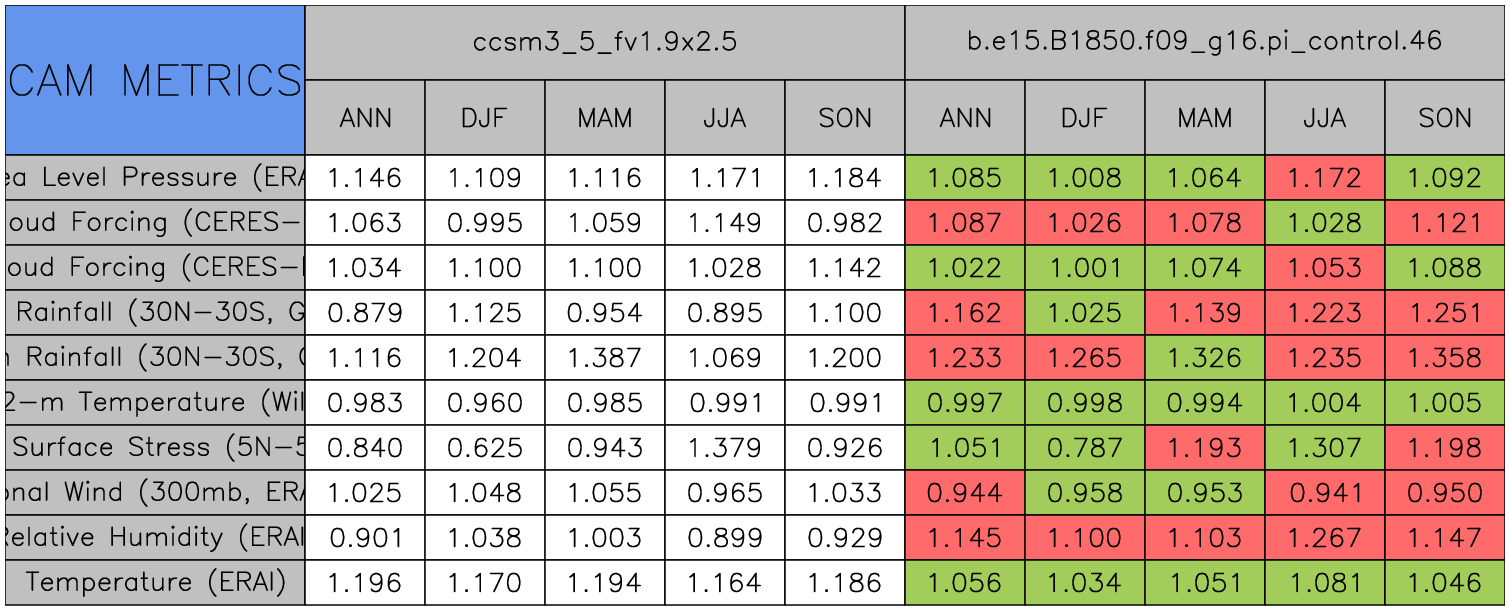Select the JJA header under ccsm3_5_fv1.9x2.5
This screenshot has height=611, width=1510.
click(x=724, y=118)
